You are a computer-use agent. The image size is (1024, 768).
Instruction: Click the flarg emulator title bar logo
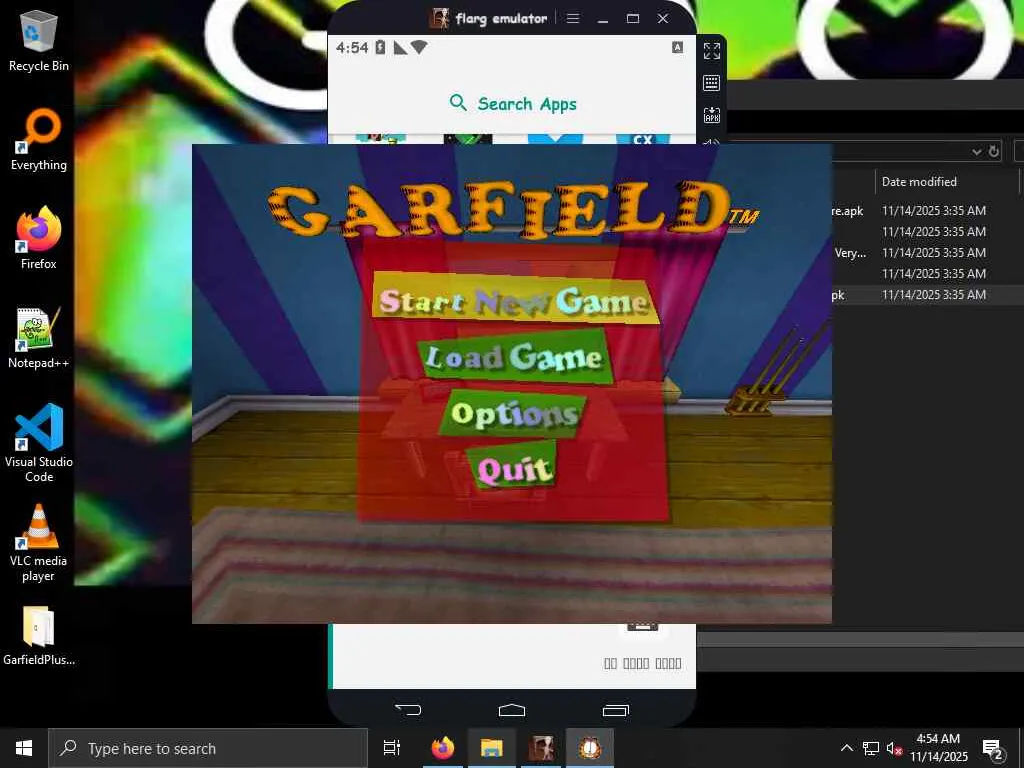pyautogui.click(x=439, y=18)
